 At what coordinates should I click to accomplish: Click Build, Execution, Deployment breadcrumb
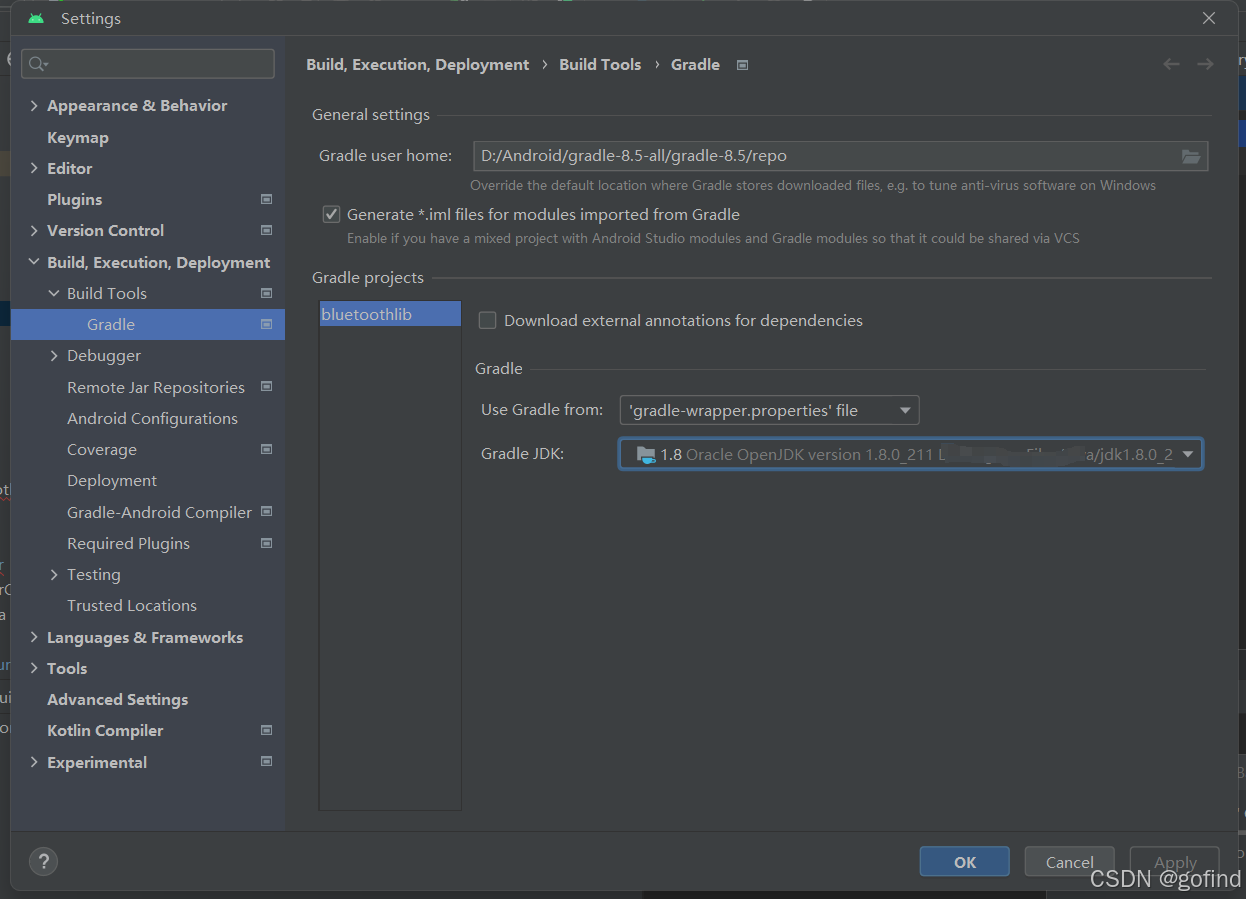pos(418,64)
